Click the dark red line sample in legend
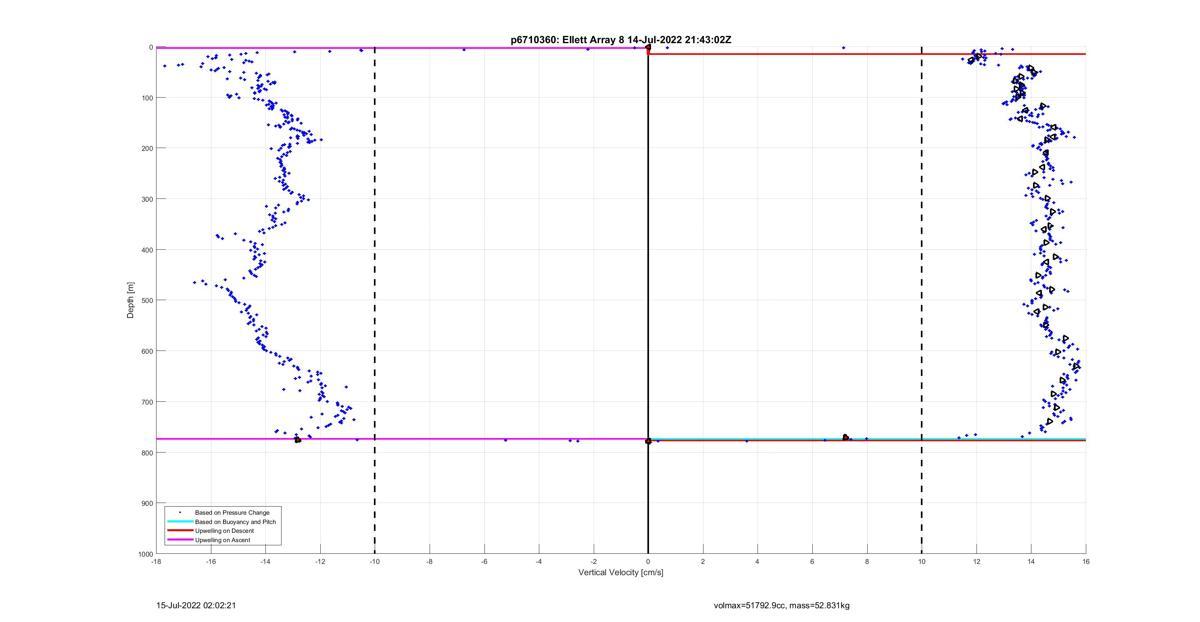Image resolution: width=1200 pixels, height=622 pixels. coord(179,531)
